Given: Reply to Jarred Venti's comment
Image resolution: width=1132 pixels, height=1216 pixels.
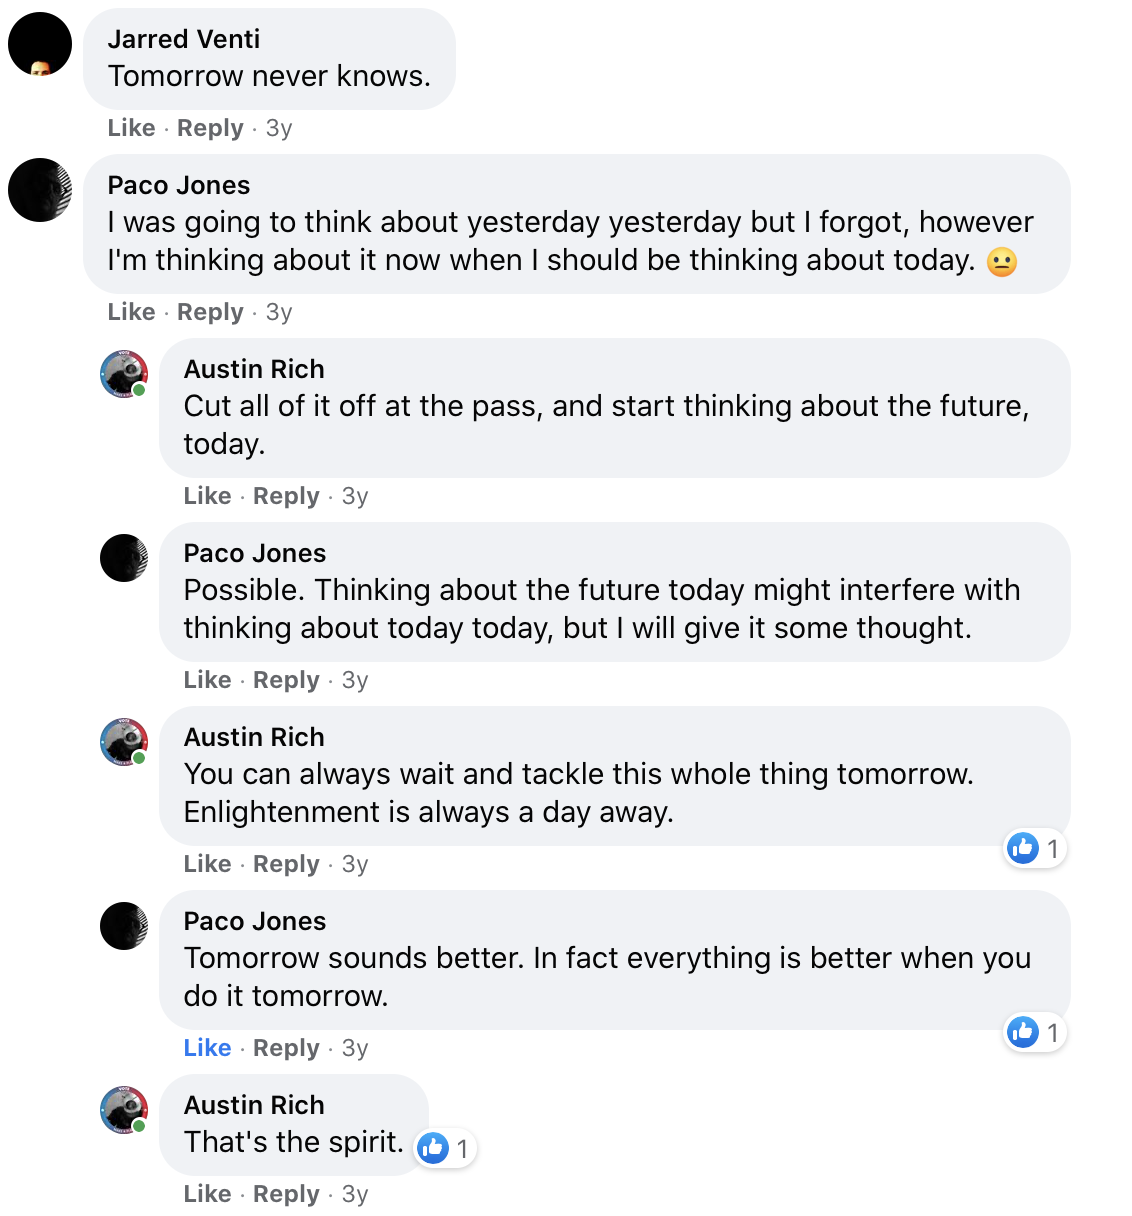Looking at the screenshot, I should [x=210, y=128].
